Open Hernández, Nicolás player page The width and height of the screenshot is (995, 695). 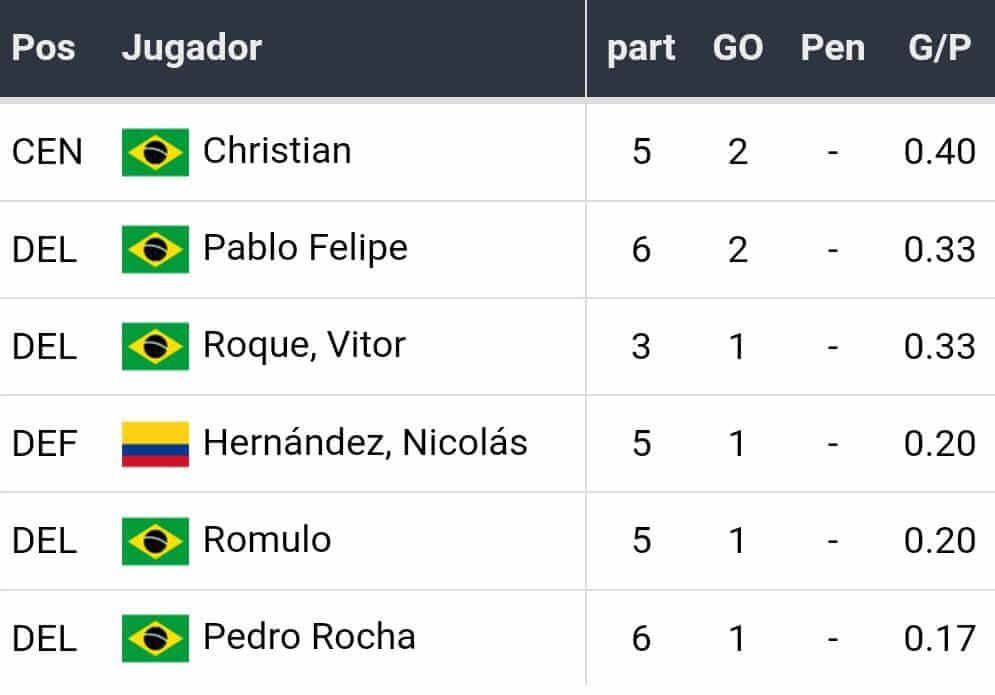point(365,442)
